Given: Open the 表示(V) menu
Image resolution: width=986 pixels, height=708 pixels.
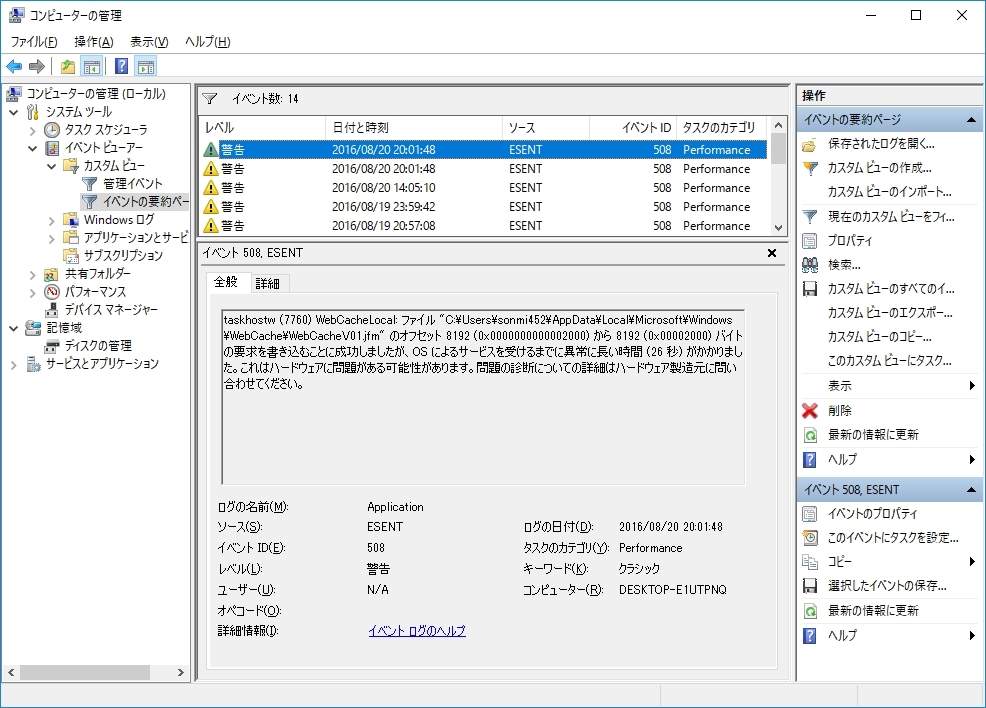Looking at the screenshot, I should (149, 41).
